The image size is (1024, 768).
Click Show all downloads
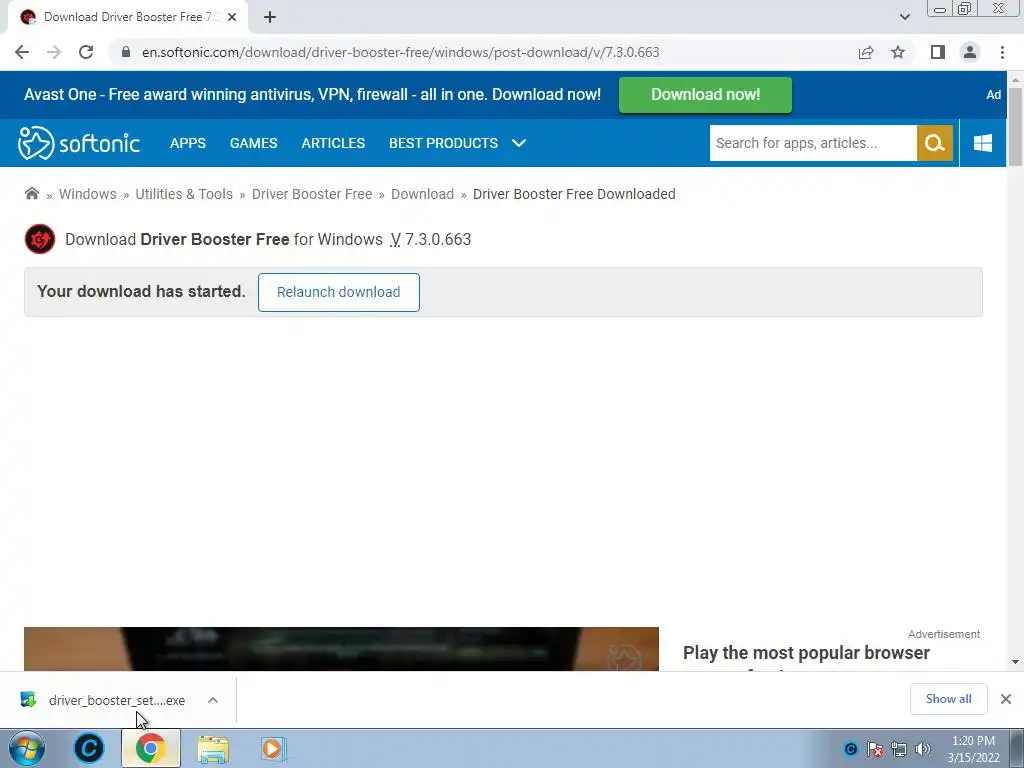[x=948, y=699]
